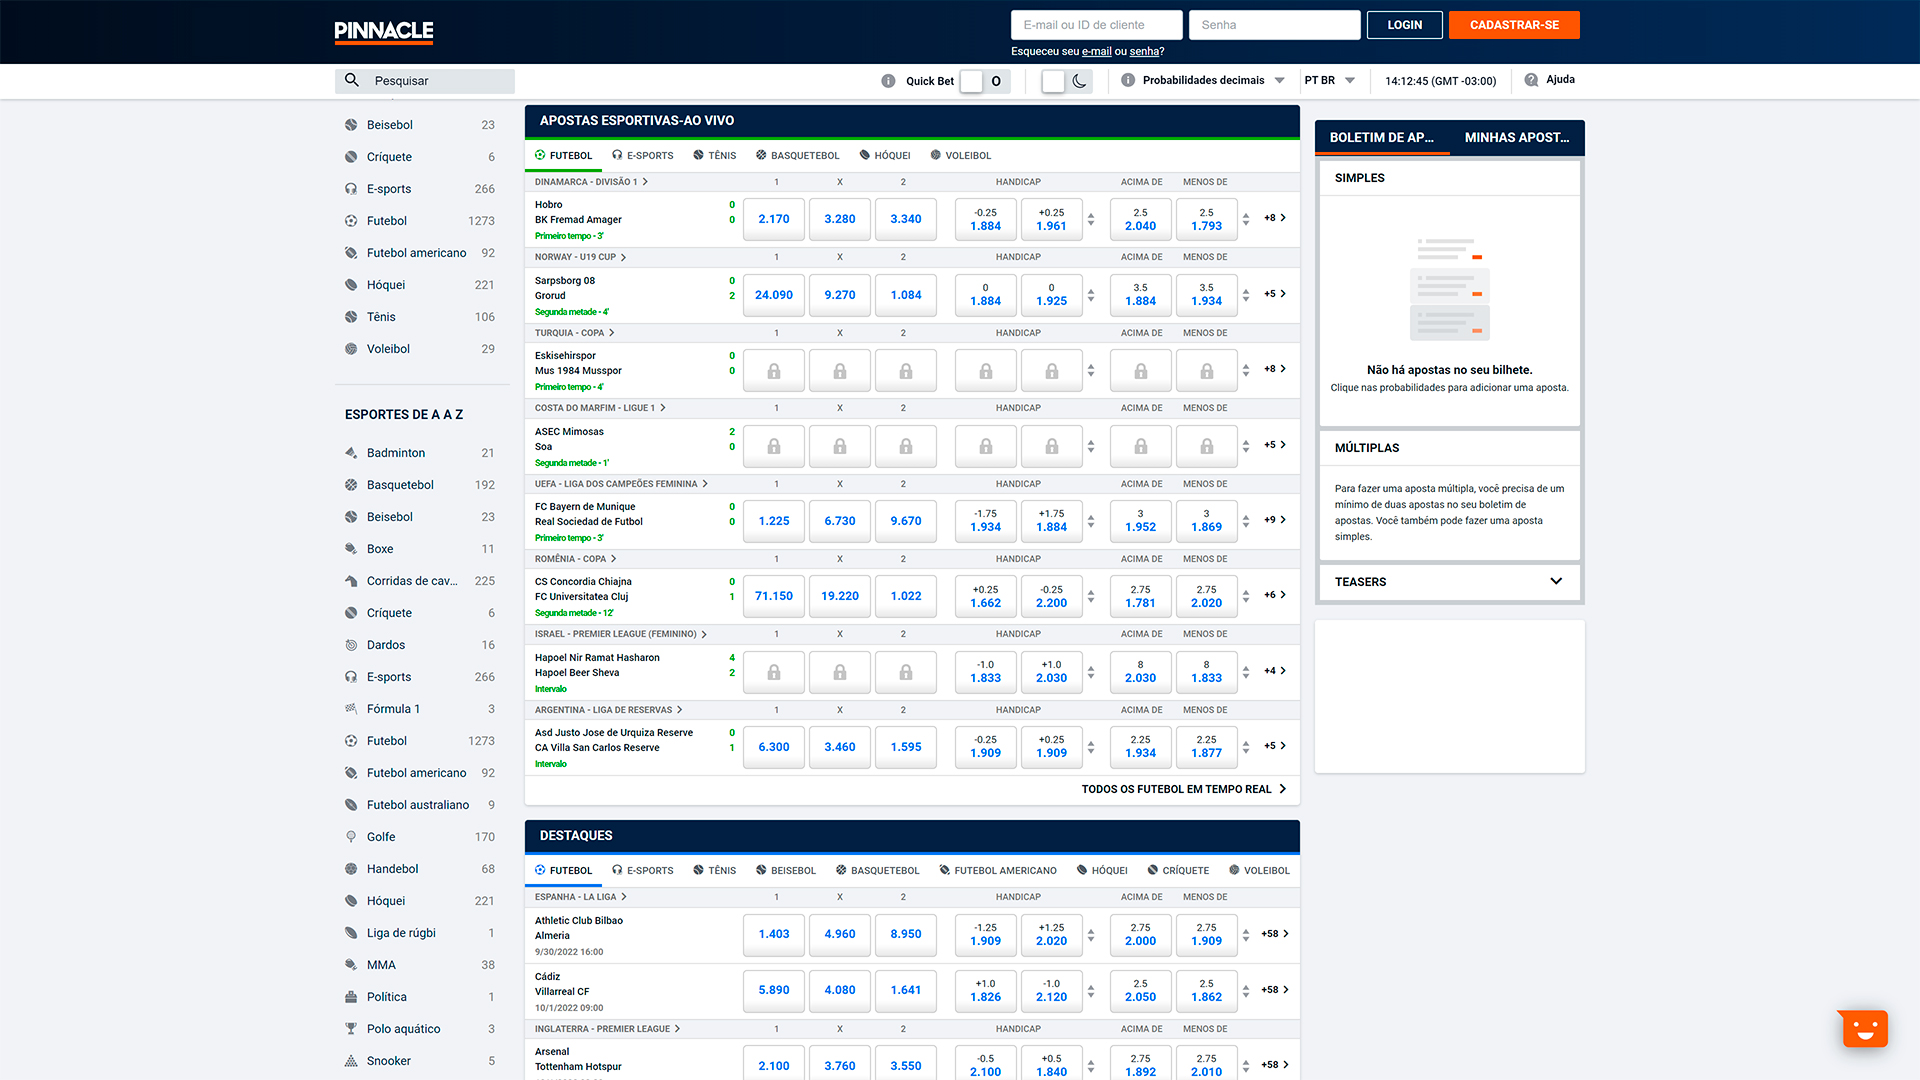
Task: Click the Dardos target icon
Action: pyautogui.click(x=351, y=645)
